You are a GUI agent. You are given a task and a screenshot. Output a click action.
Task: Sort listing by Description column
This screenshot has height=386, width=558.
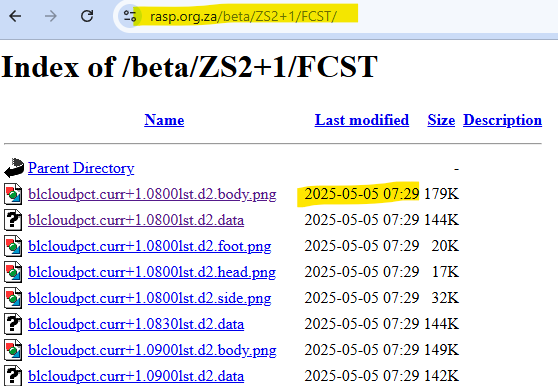click(502, 120)
